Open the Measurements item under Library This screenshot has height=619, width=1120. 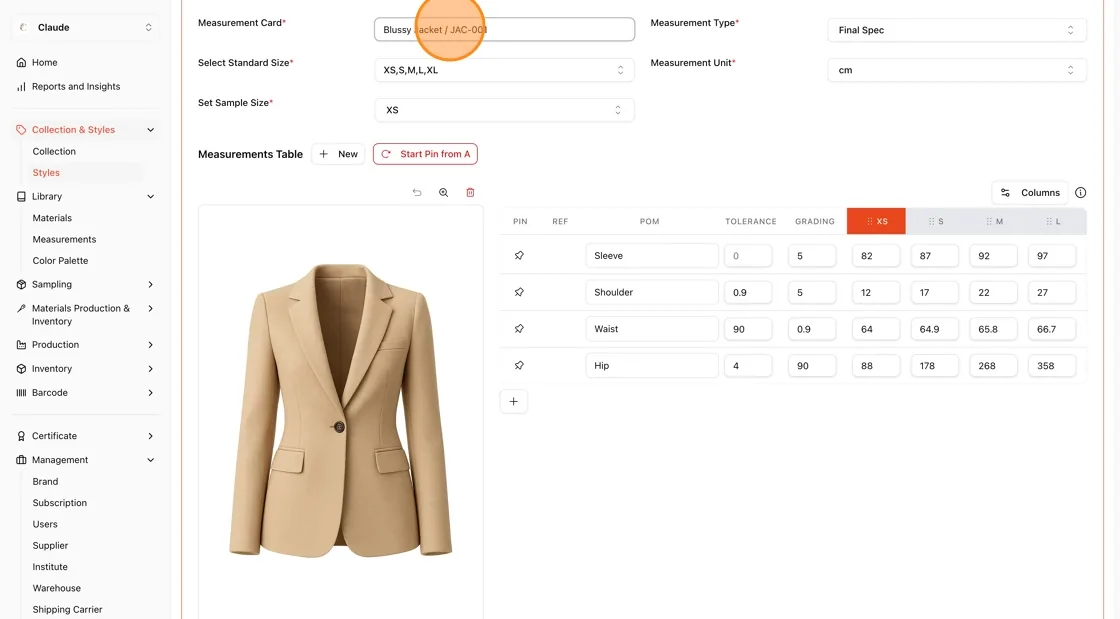tap(64, 239)
